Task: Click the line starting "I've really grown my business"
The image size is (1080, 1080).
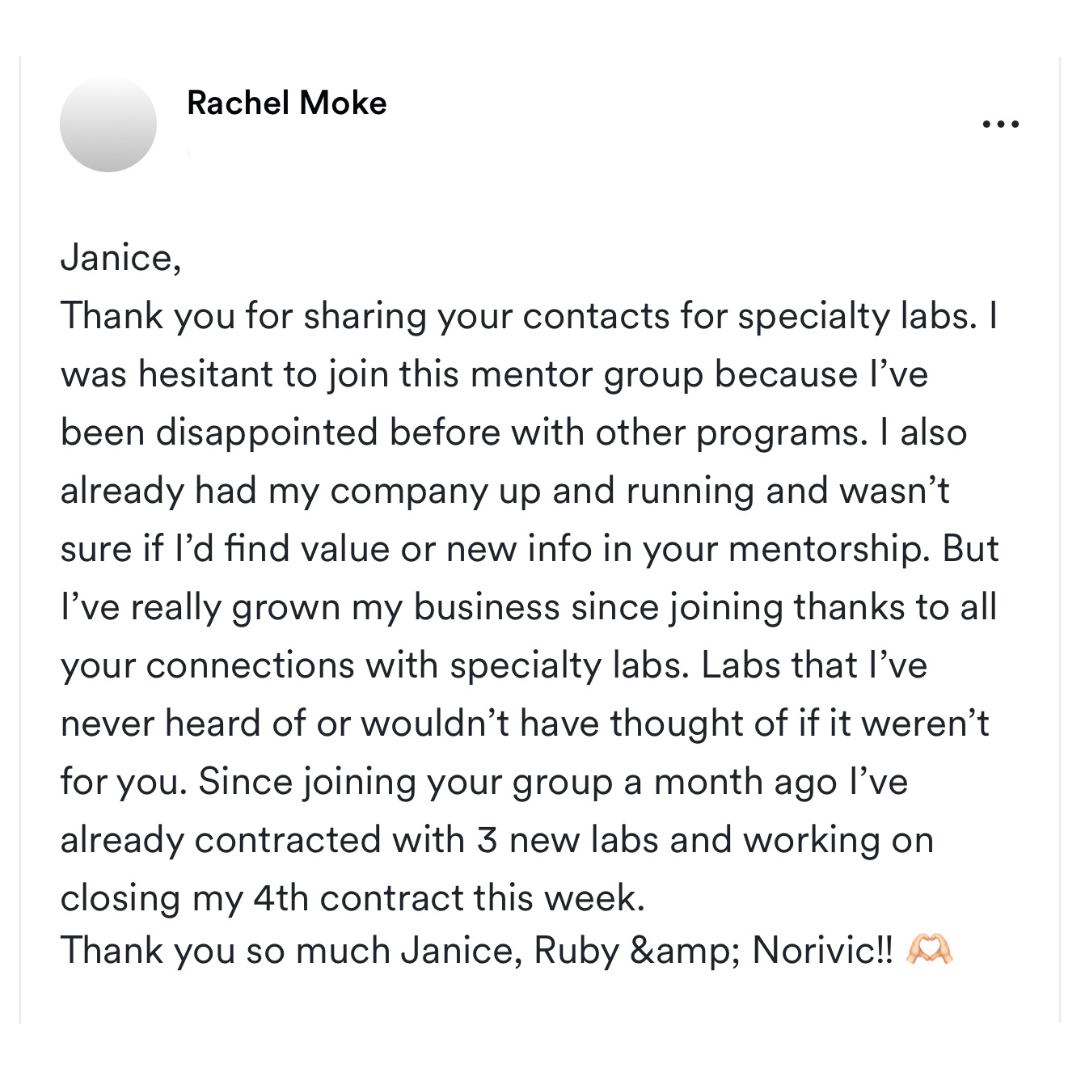Action: pyautogui.click(x=529, y=608)
